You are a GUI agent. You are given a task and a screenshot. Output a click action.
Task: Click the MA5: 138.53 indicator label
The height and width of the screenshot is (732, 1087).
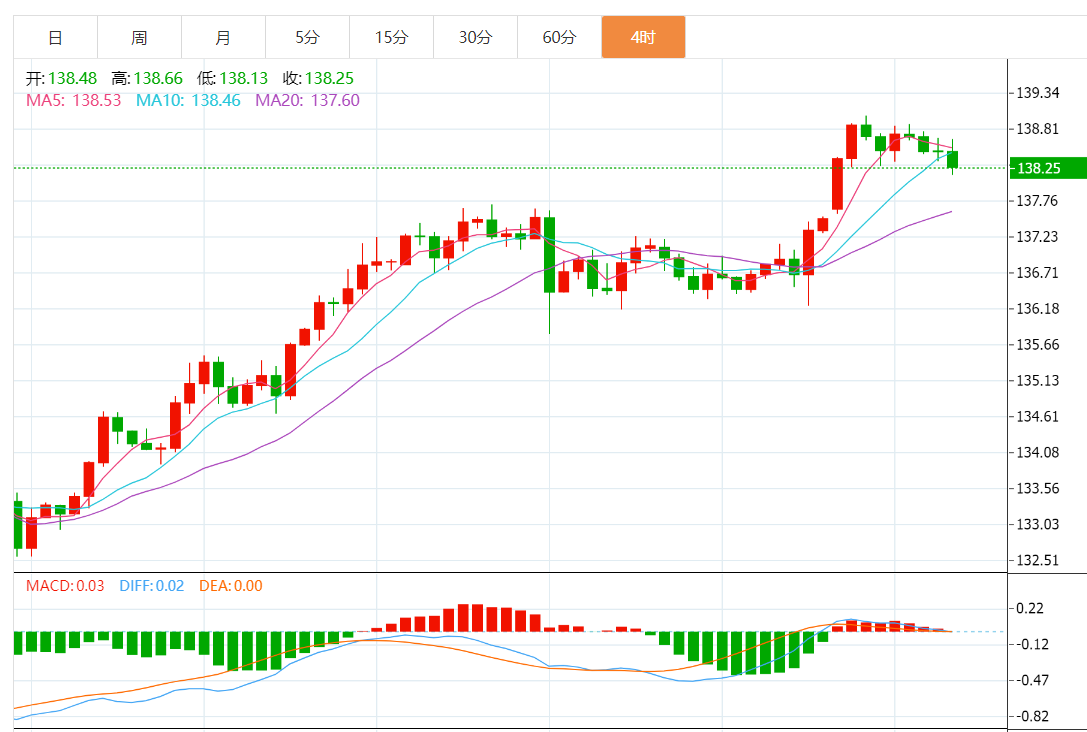(74, 100)
